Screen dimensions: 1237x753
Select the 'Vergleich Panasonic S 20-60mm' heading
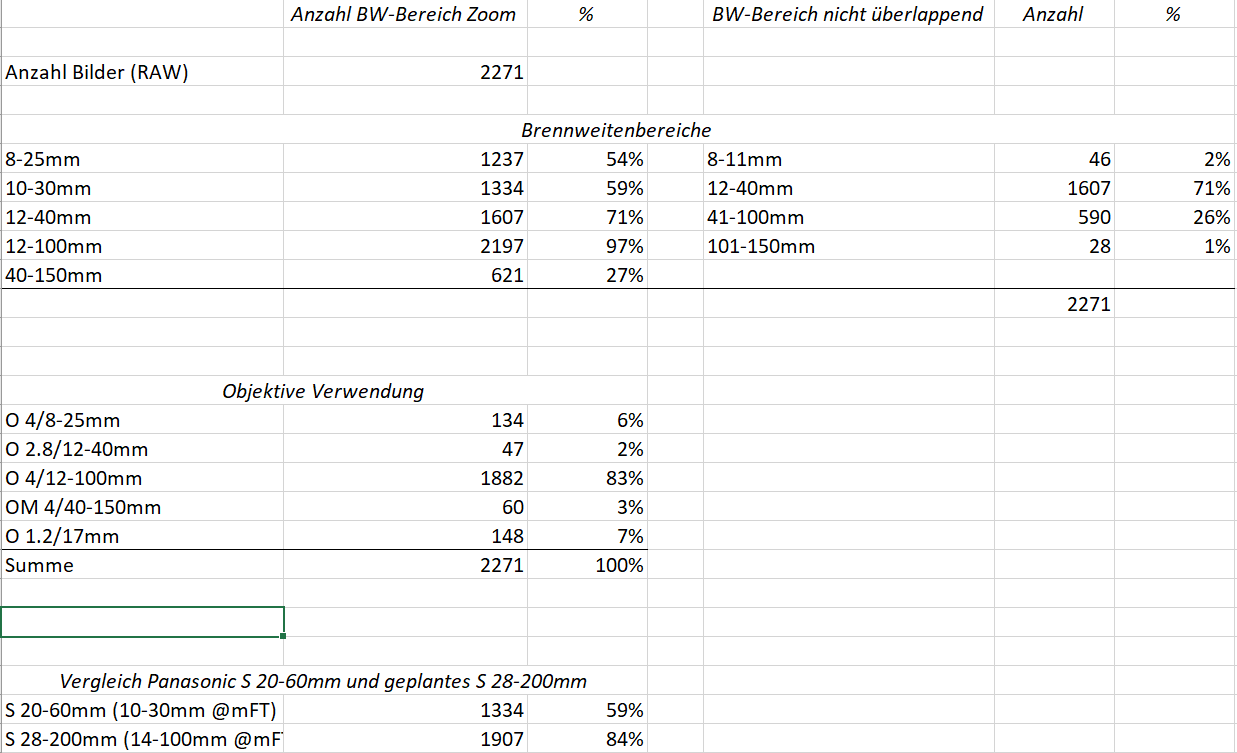[322, 681]
